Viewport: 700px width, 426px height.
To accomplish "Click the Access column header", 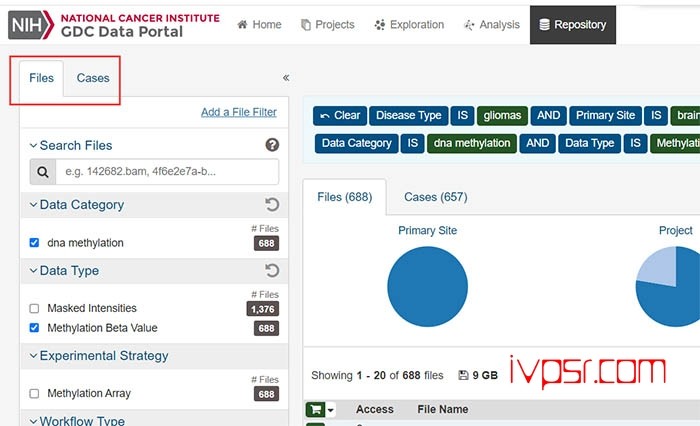I will click(375, 409).
